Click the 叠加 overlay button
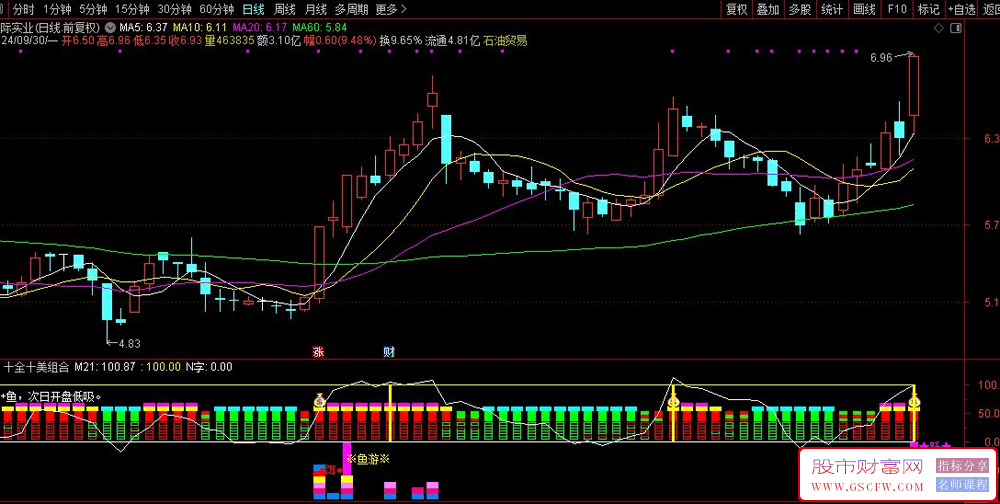The image size is (1000, 504). (768, 9)
